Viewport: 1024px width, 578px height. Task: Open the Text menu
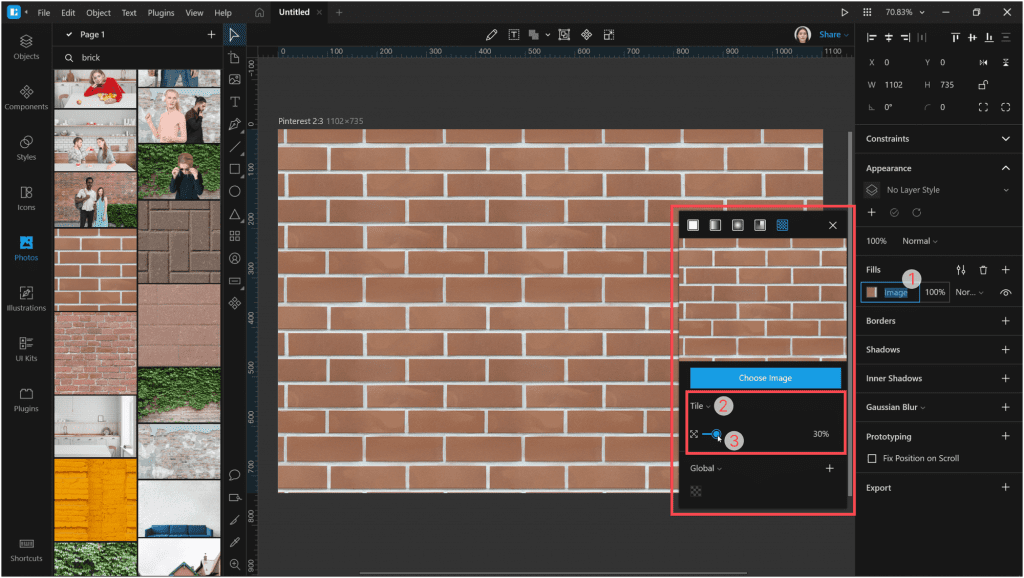[x=129, y=12]
